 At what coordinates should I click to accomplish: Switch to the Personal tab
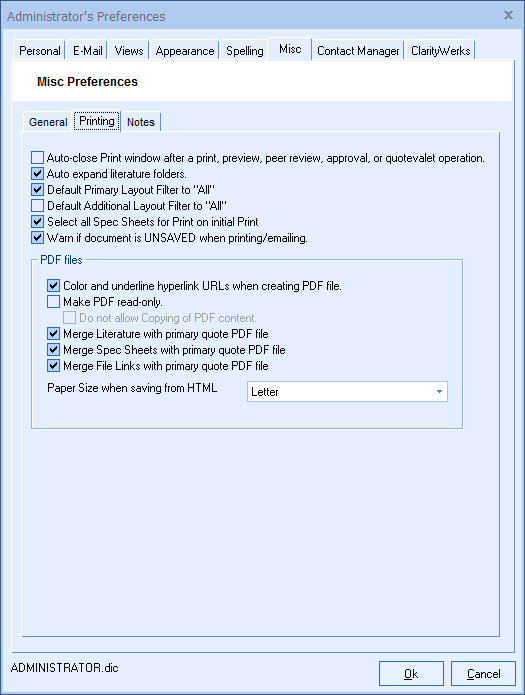[x=39, y=51]
